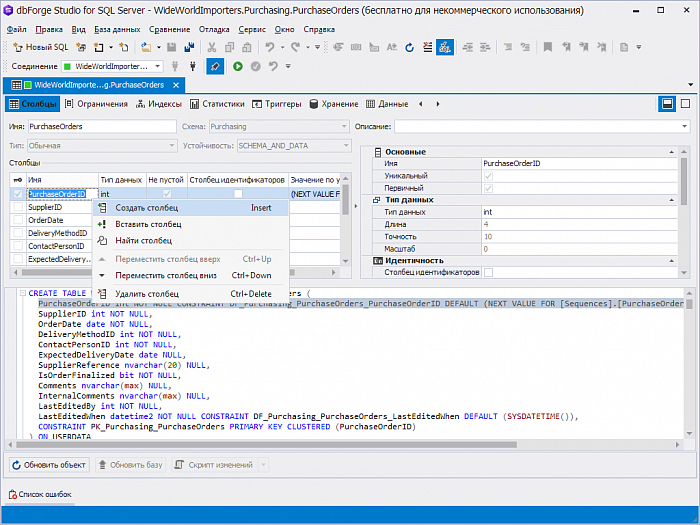Click the highlighted blue toolbar icon
700x525 pixels.
coord(445,47)
